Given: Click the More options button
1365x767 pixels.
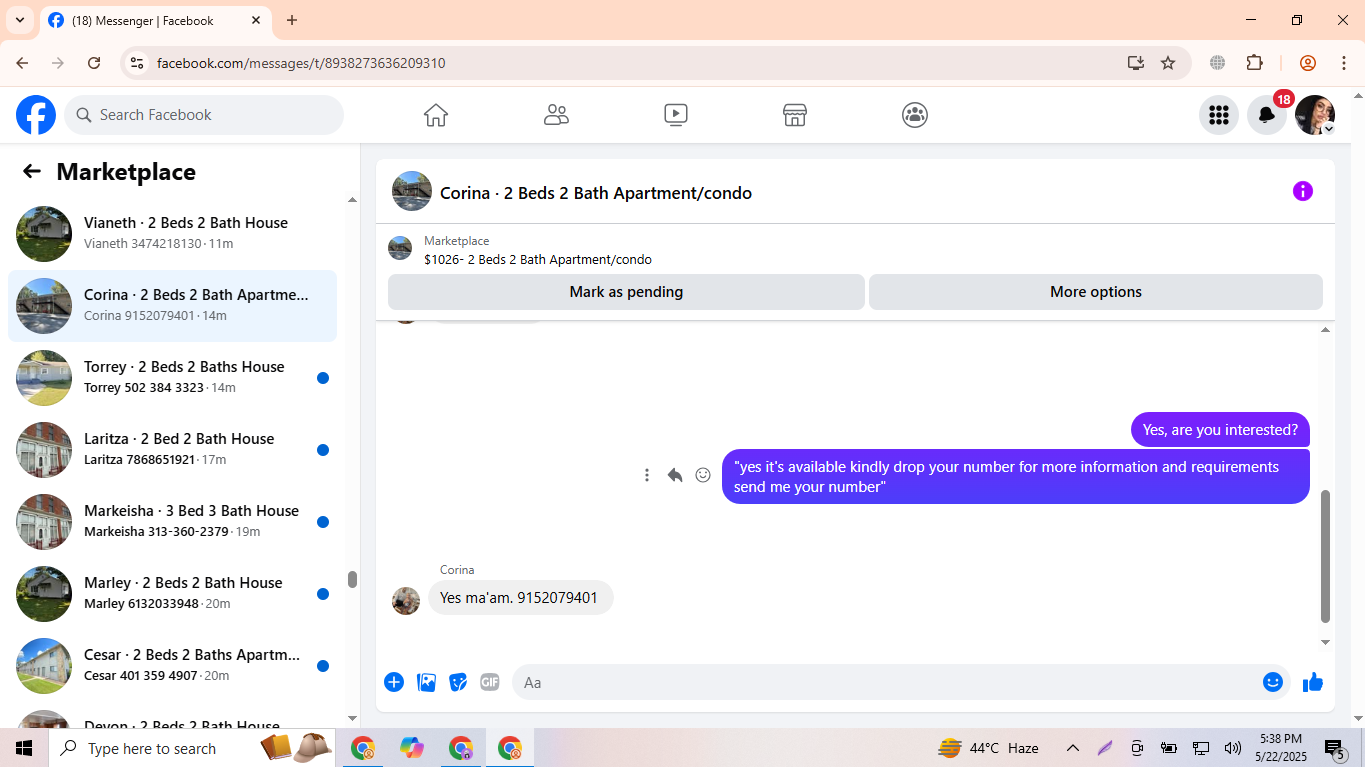Looking at the screenshot, I should (1096, 292).
